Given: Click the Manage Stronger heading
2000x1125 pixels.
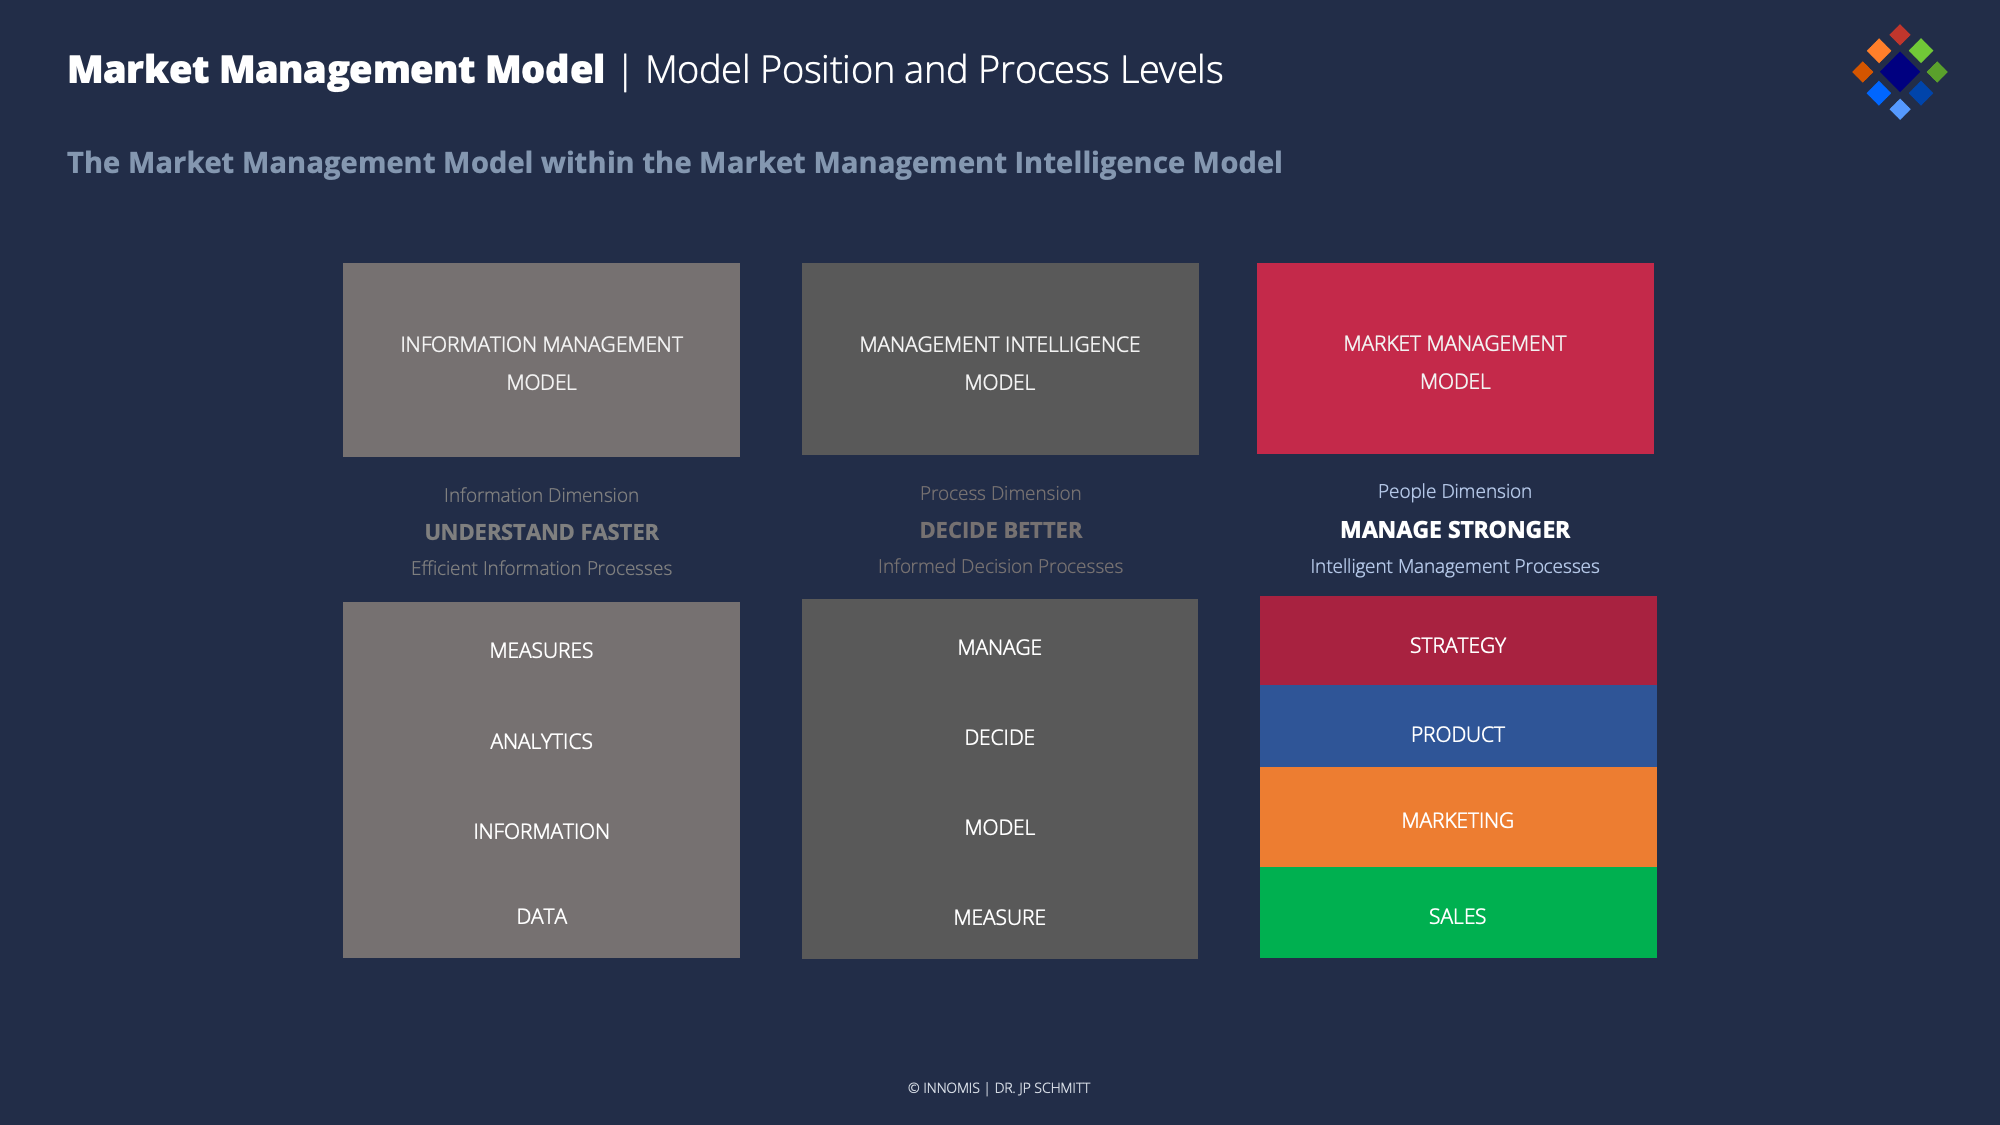Looking at the screenshot, I should point(1454,529).
